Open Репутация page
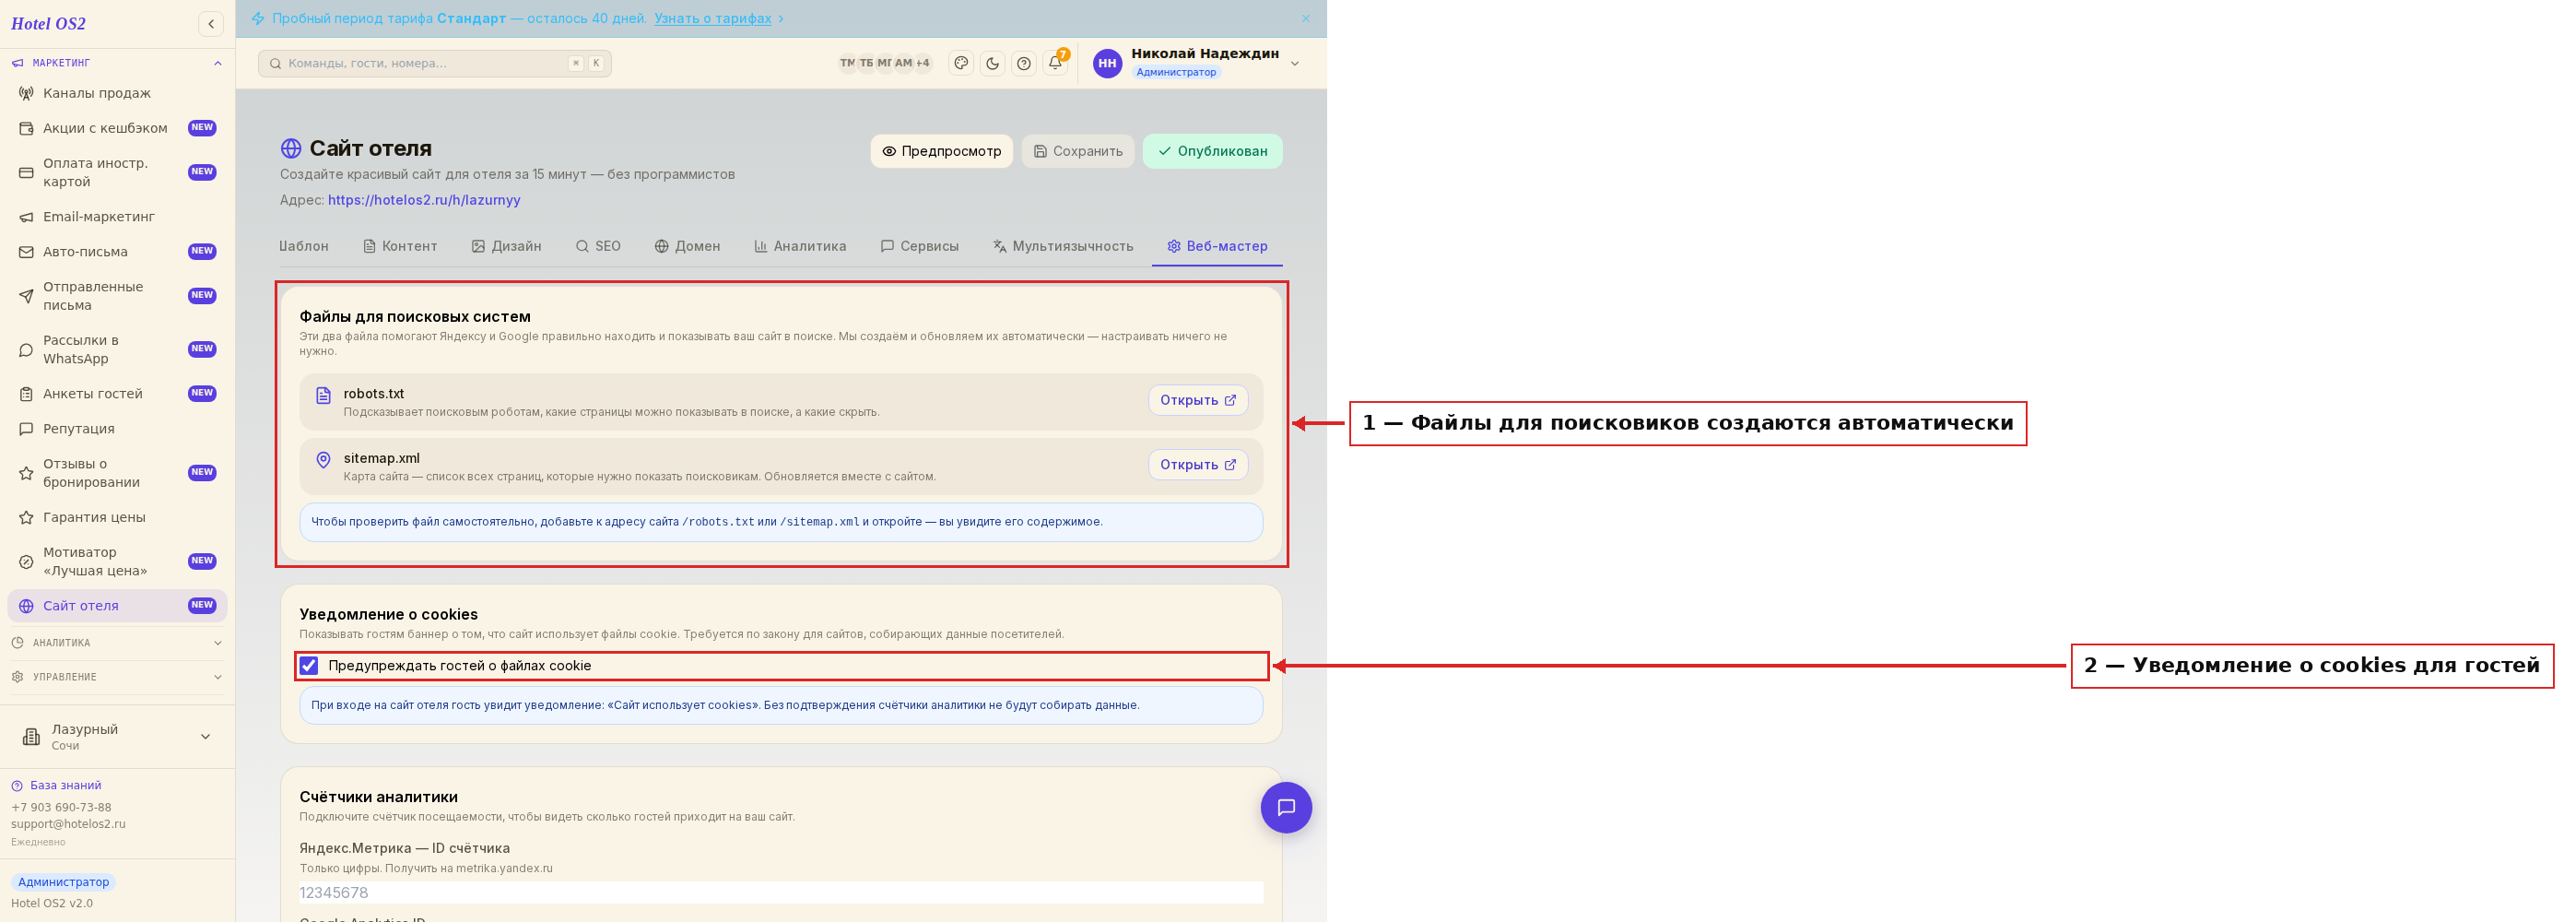This screenshot has height=922, width=2576. 117,428
